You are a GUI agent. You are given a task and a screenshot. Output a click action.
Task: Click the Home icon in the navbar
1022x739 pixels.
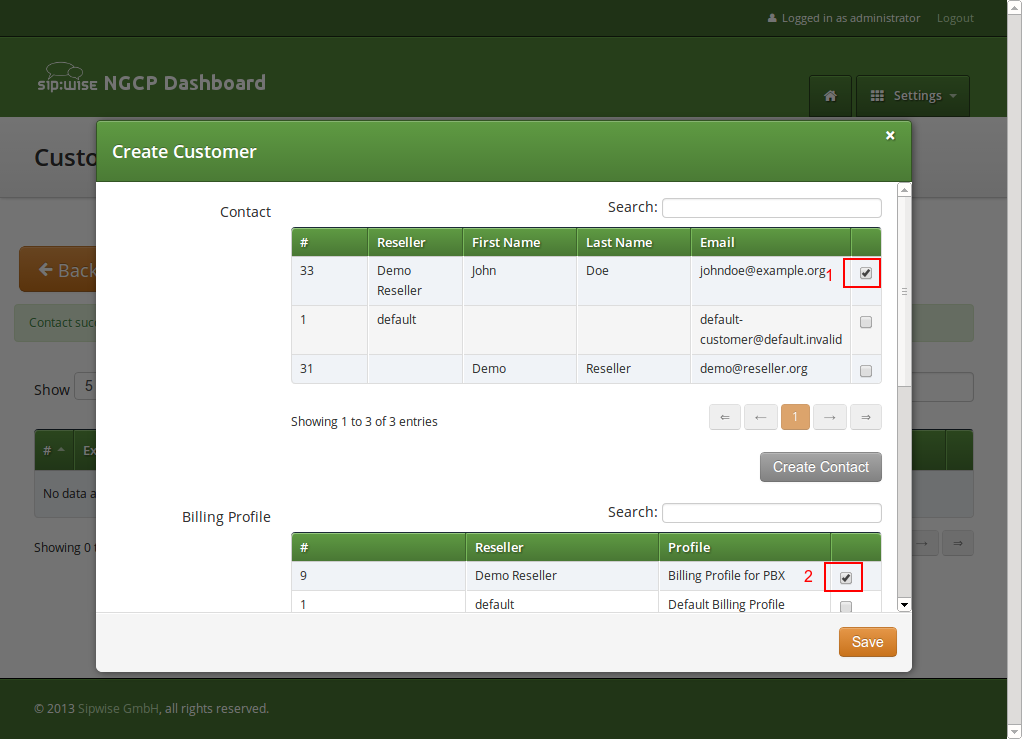click(830, 96)
